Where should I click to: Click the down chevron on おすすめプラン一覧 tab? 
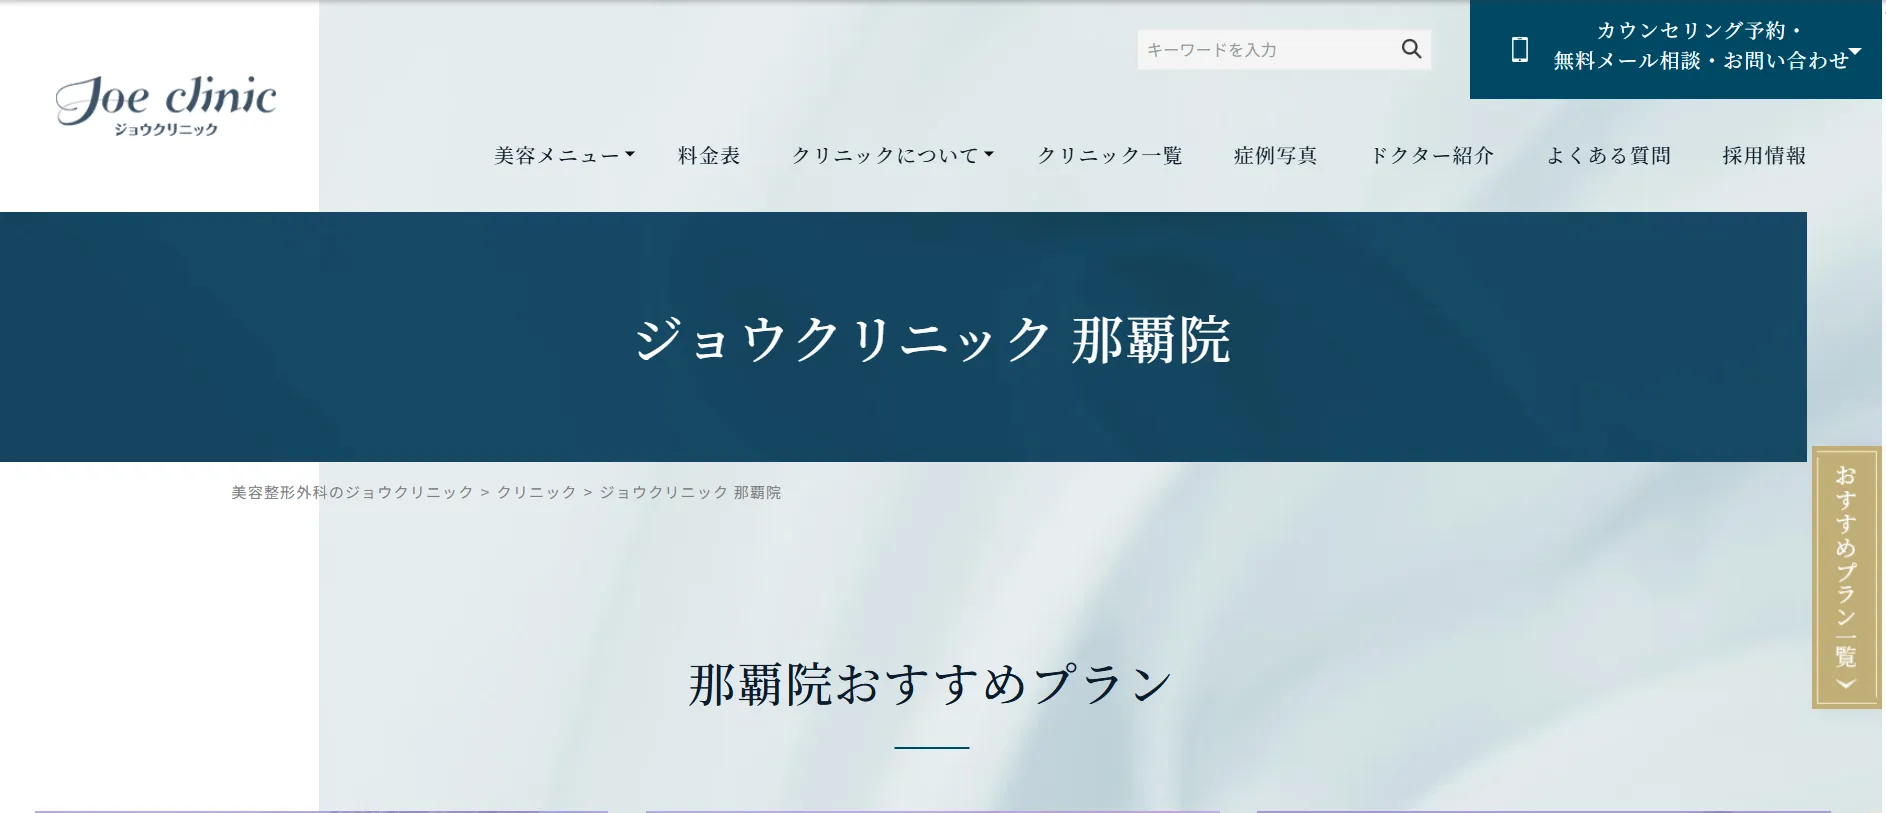pos(1845,685)
